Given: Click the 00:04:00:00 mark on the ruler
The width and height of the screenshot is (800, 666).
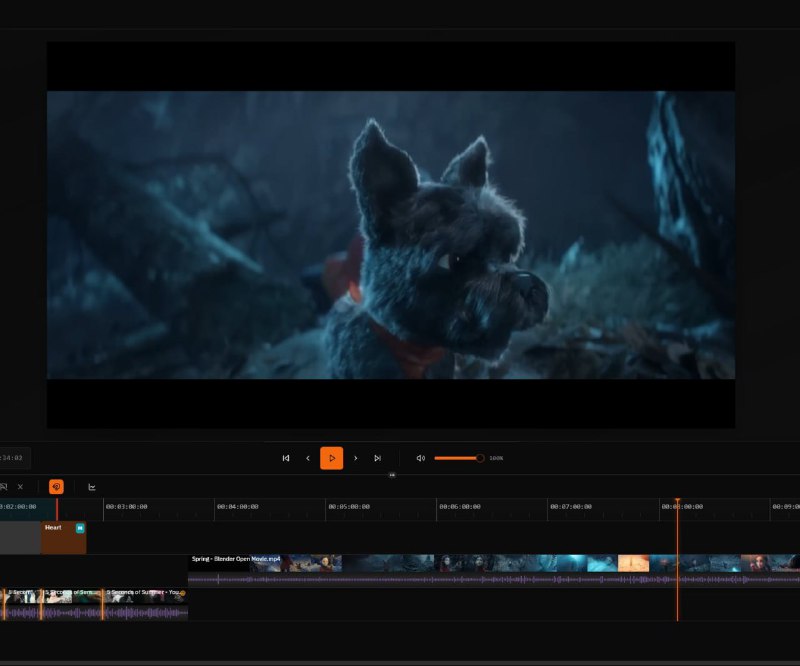Looking at the screenshot, I should [x=238, y=507].
